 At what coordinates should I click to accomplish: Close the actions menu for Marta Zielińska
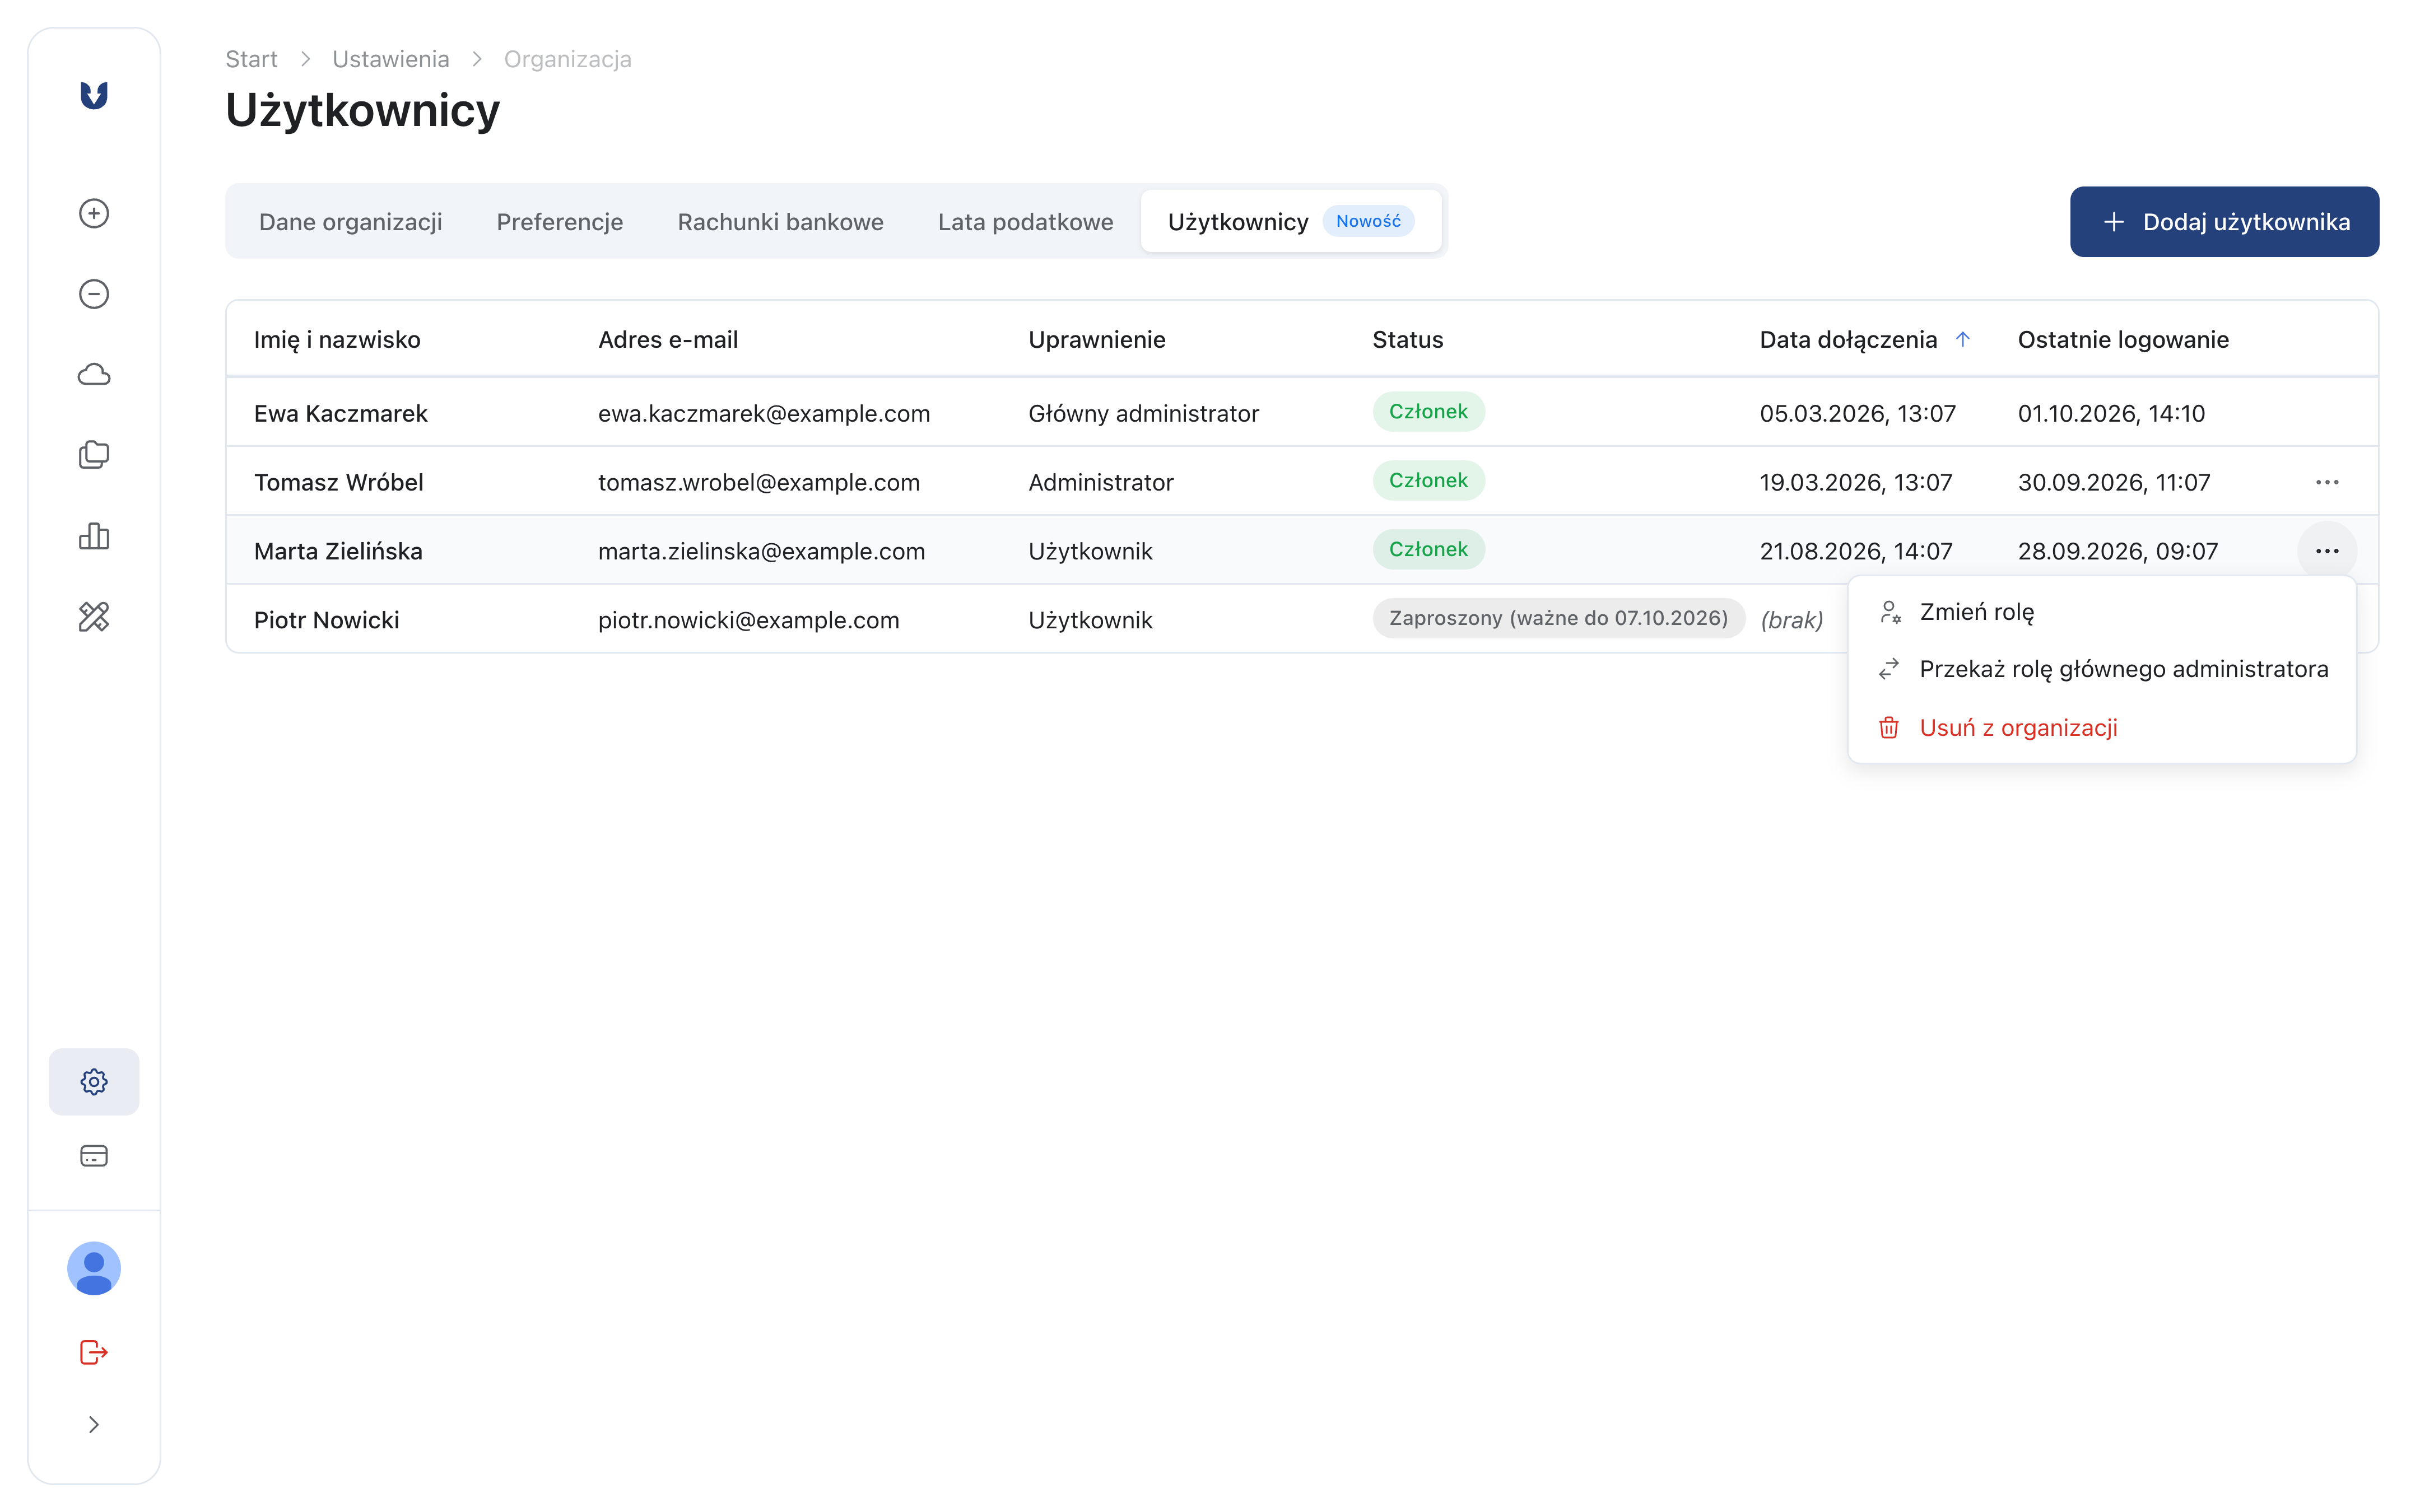click(2327, 551)
